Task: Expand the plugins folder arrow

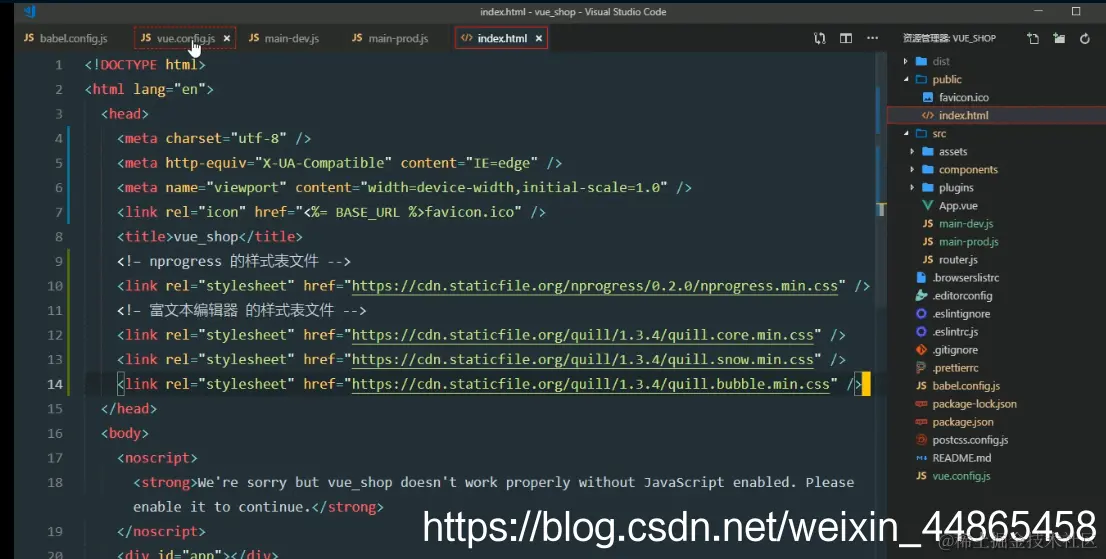Action: [912, 188]
